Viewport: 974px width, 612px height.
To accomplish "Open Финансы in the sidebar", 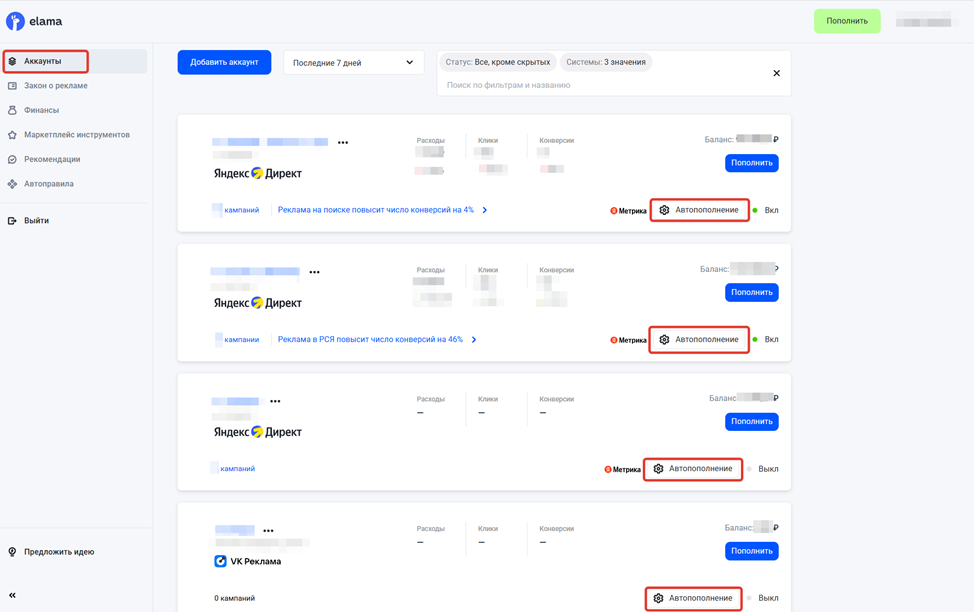I will coord(41,110).
